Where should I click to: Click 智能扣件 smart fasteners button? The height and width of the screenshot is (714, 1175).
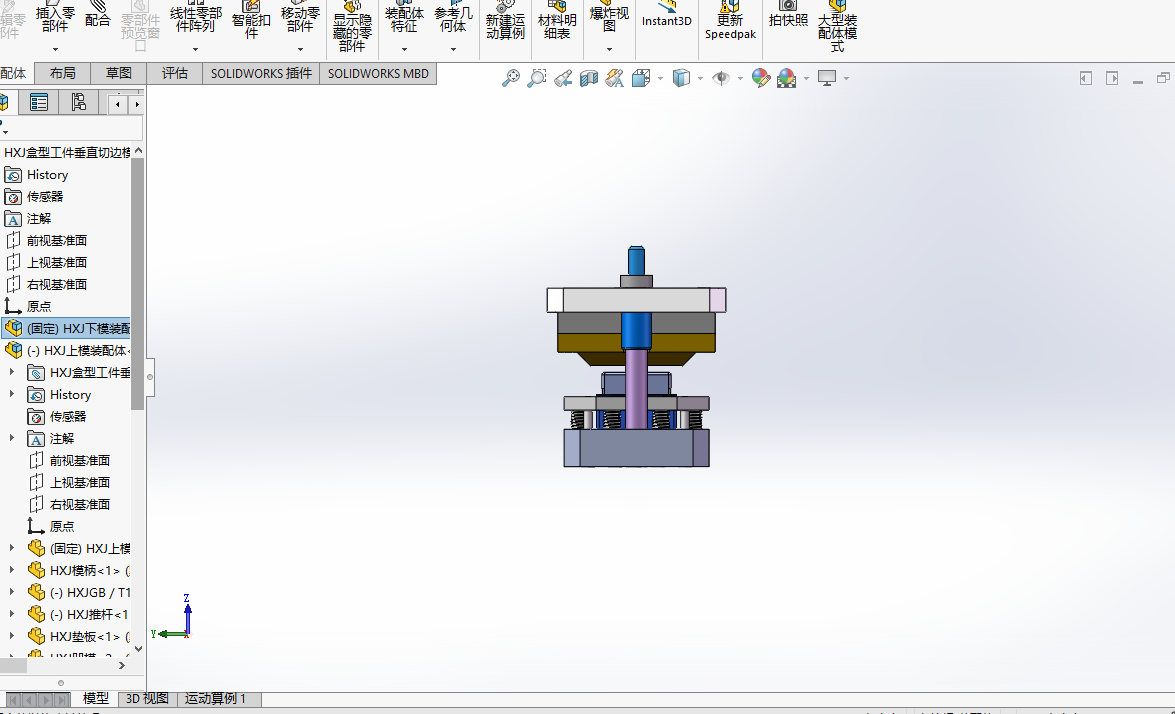point(251,19)
